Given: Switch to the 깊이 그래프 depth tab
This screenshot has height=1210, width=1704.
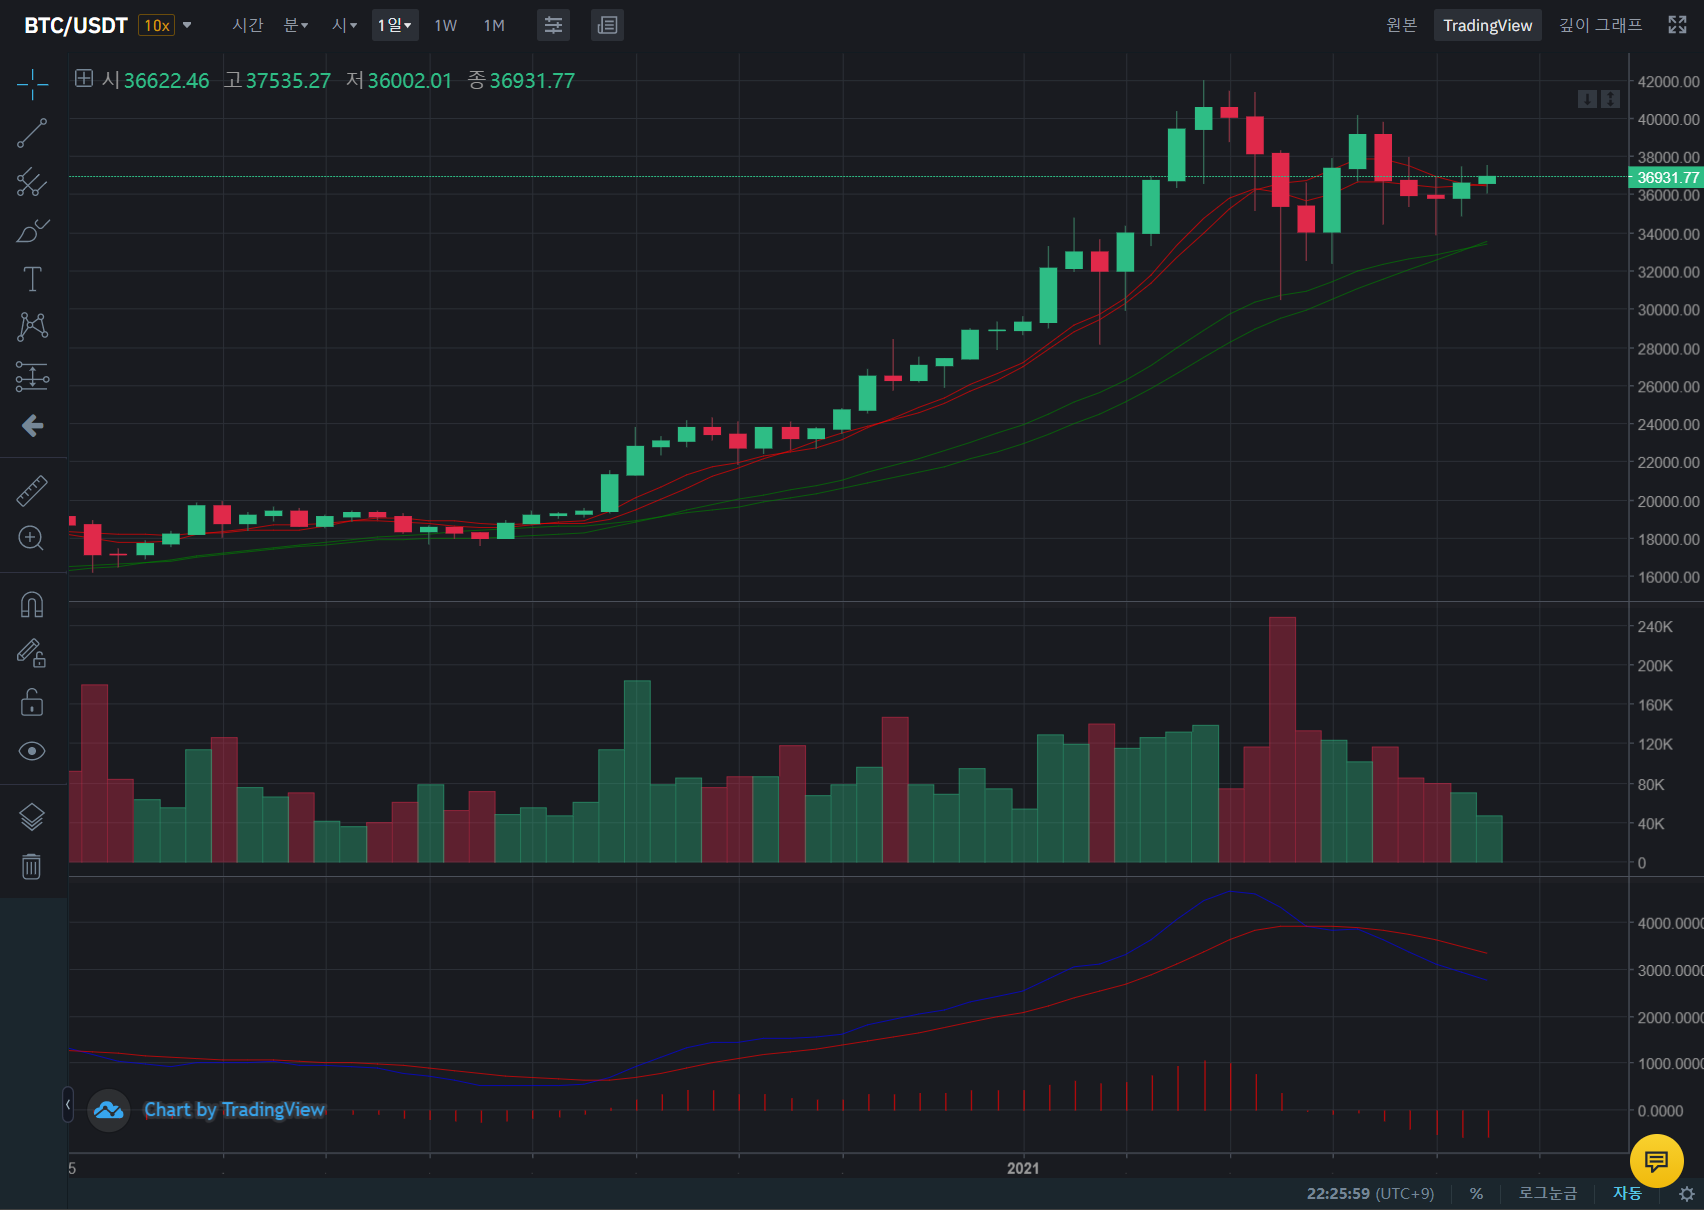Looking at the screenshot, I should [1600, 25].
